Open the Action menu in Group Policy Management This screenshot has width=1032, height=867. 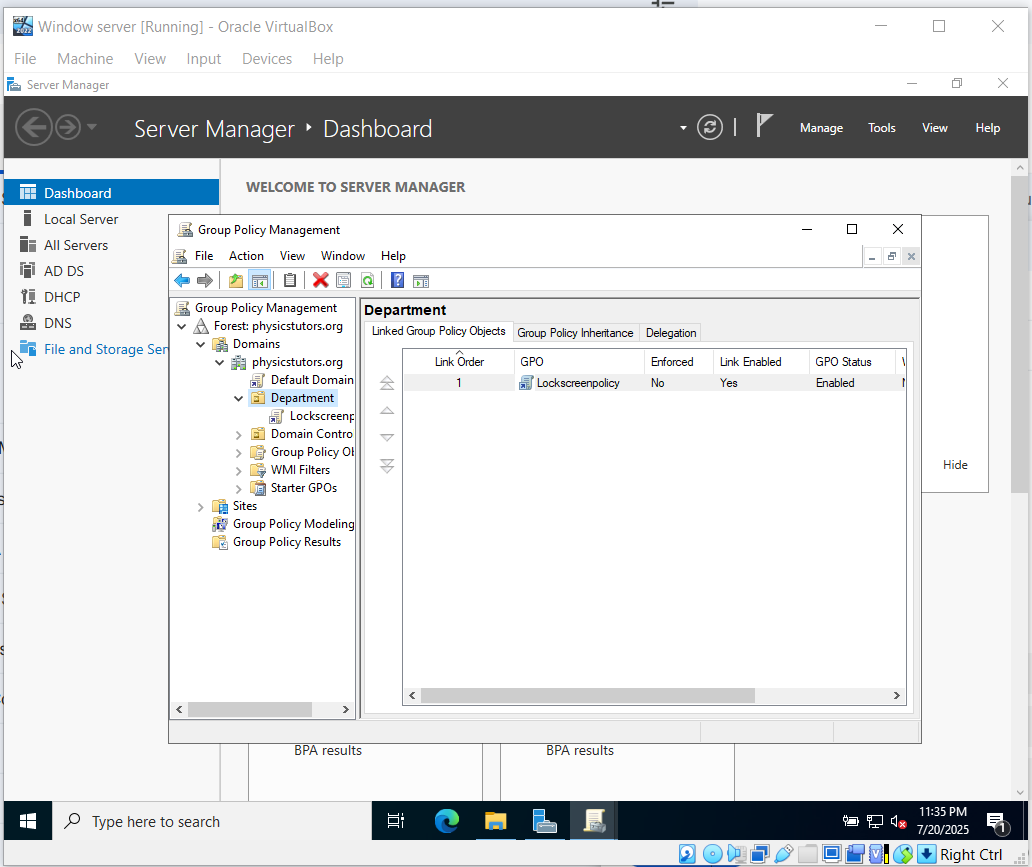pyautogui.click(x=246, y=255)
